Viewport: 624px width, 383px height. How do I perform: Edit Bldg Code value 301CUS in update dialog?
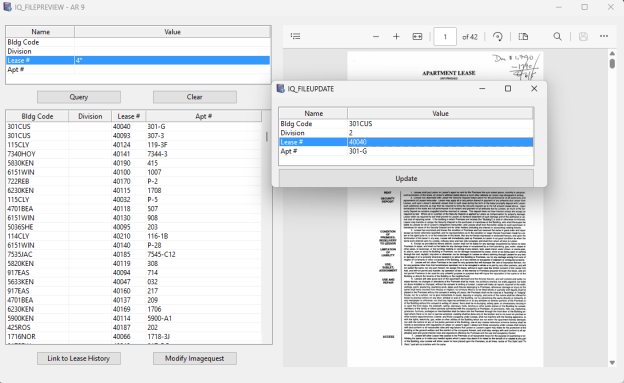(440, 124)
